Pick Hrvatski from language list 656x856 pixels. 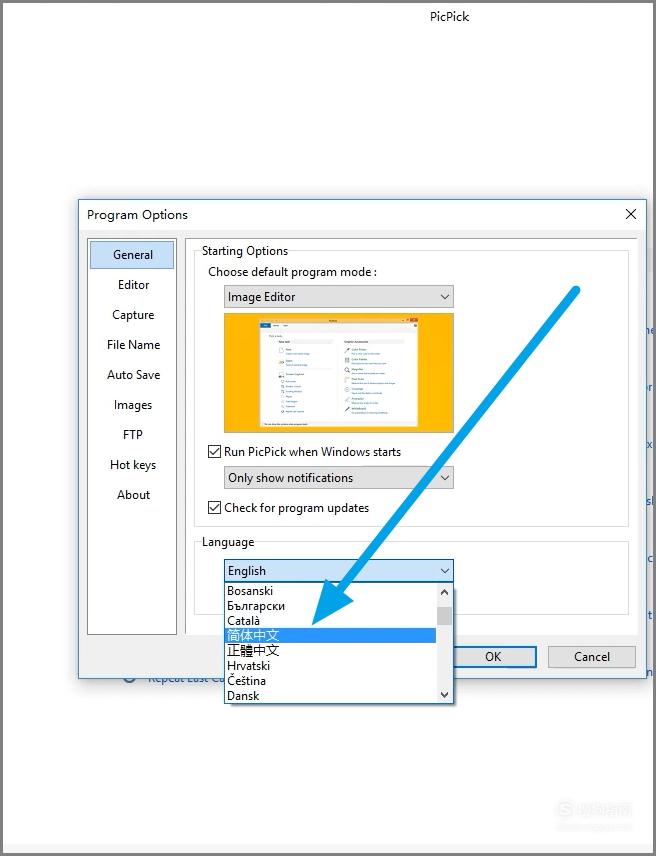331,665
